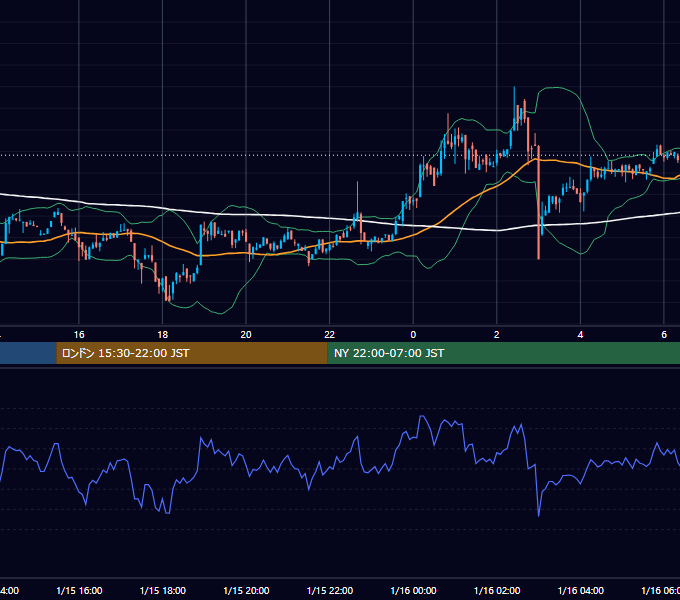Click the 16 hour label on price chart
Image resolution: width=680 pixels, height=600 pixels.
point(79,335)
